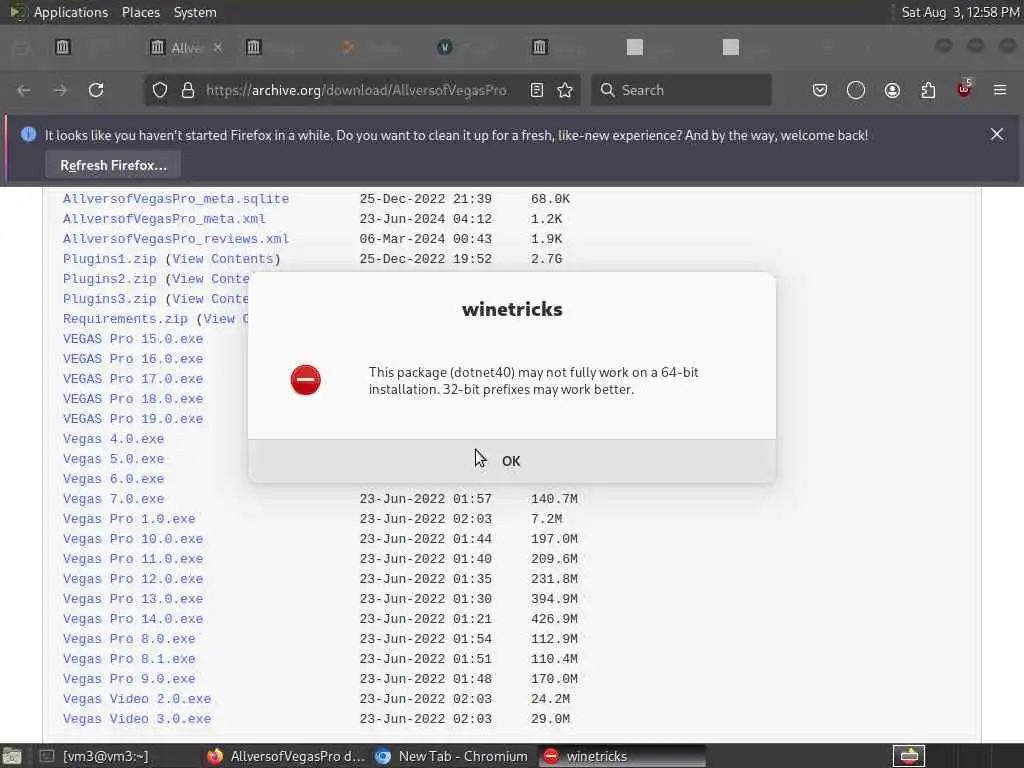Open AllversofVegasPro_meta.sqlite file link
1024x768 pixels.
coord(176,199)
